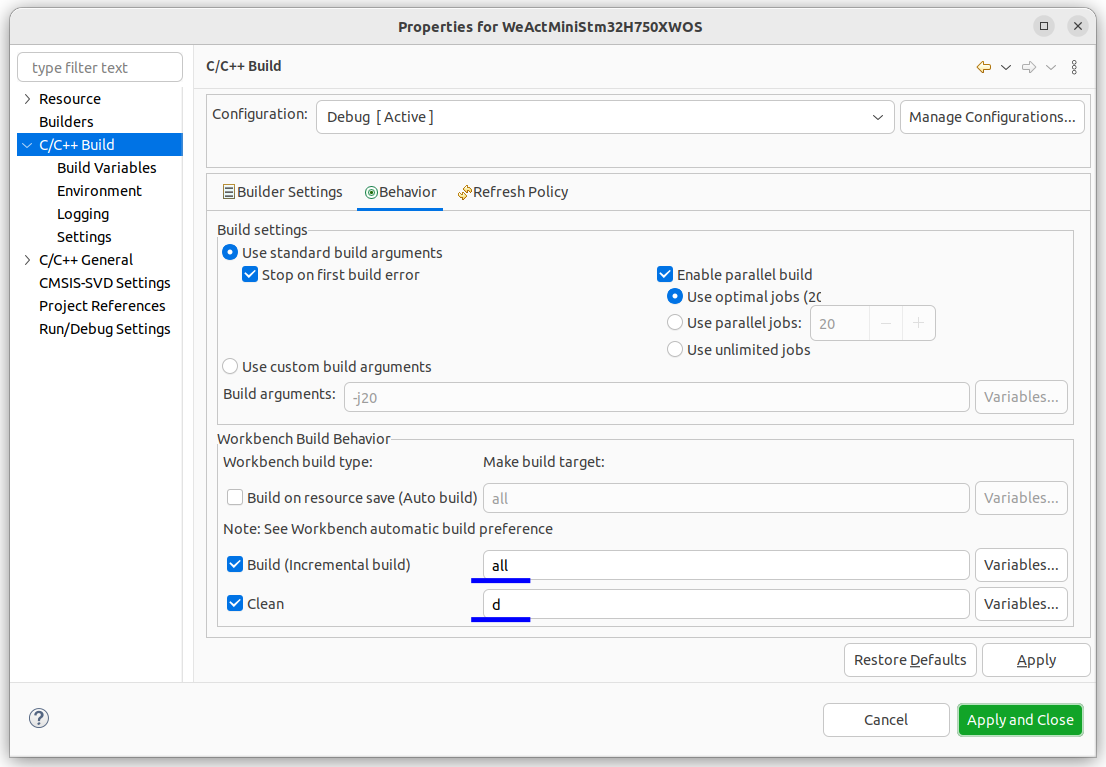This screenshot has height=767, width=1106.
Task: Enable Build on resource save checkbox
Action: tap(235, 497)
